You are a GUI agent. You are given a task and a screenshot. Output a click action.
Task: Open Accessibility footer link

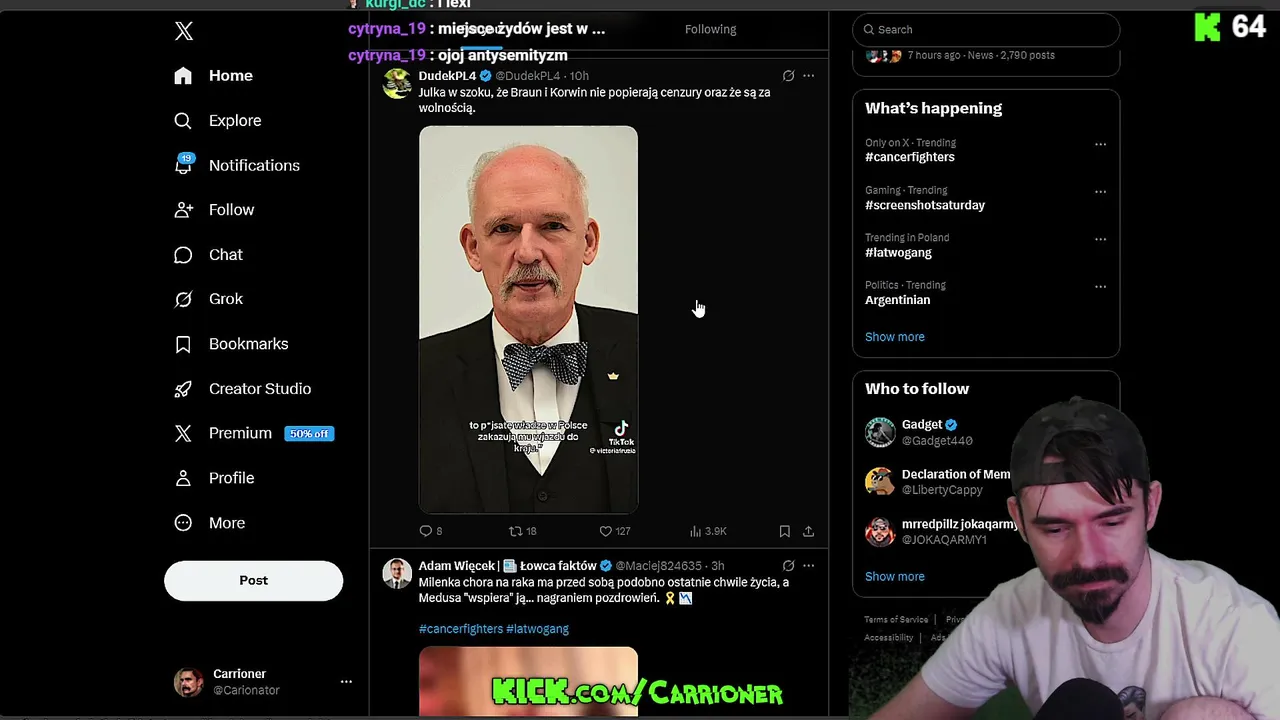[888, 638]
